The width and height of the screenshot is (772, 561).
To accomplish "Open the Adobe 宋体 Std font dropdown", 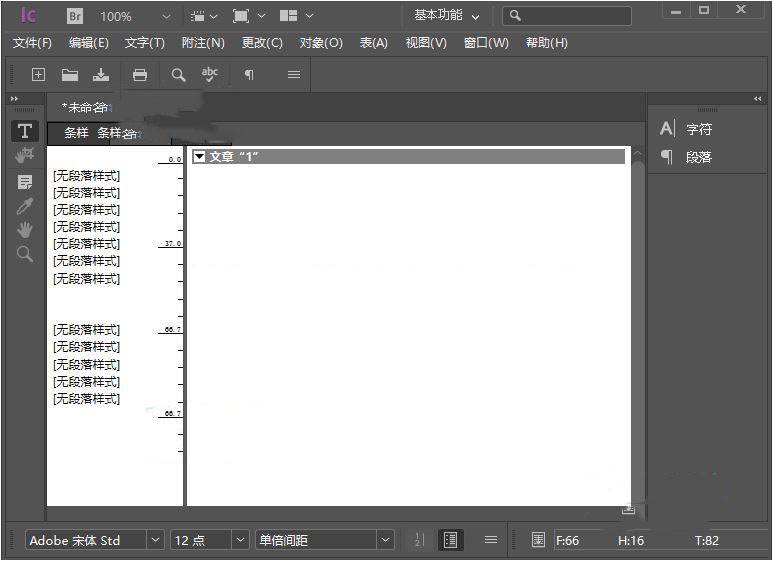I will click(155, 540).
